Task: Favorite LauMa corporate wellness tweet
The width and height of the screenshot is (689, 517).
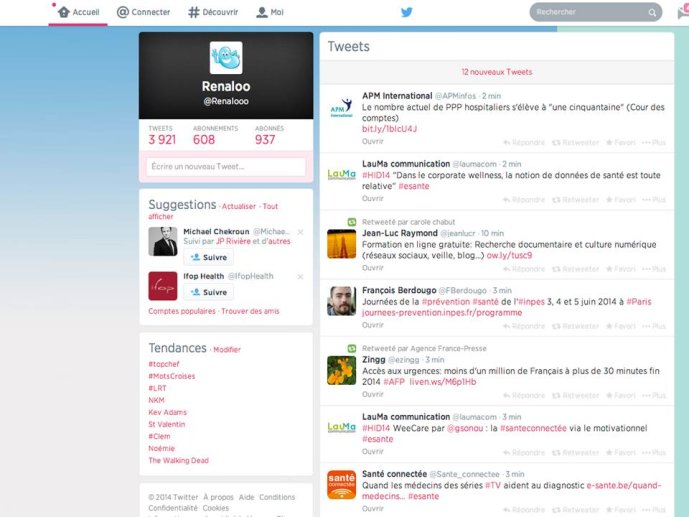Action: pyautogui.click(x=620, y=199)
